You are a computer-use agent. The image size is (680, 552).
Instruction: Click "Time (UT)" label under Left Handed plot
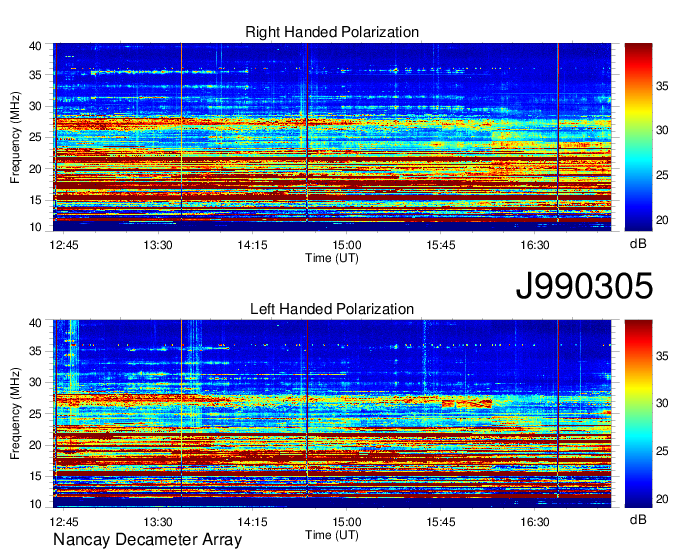point(332,535)
